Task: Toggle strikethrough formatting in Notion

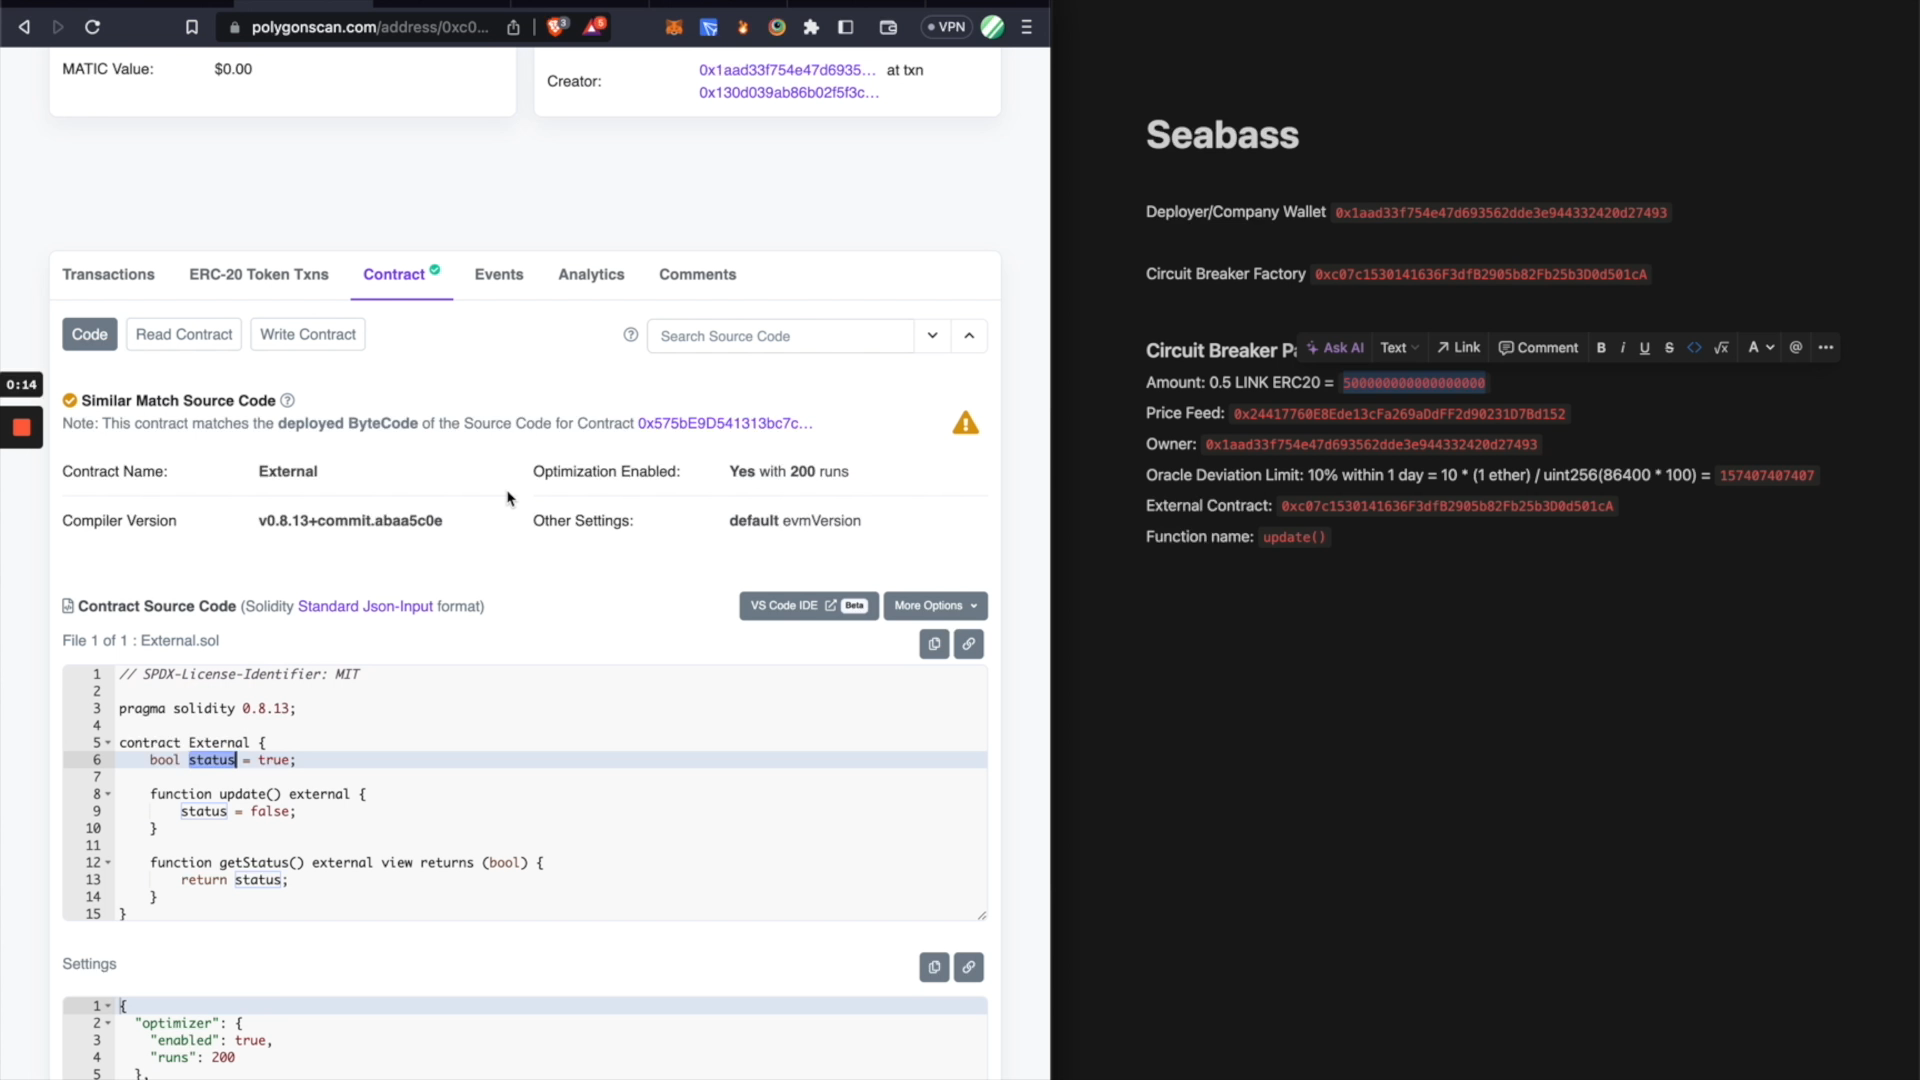Action: (x=1669, y=347)
